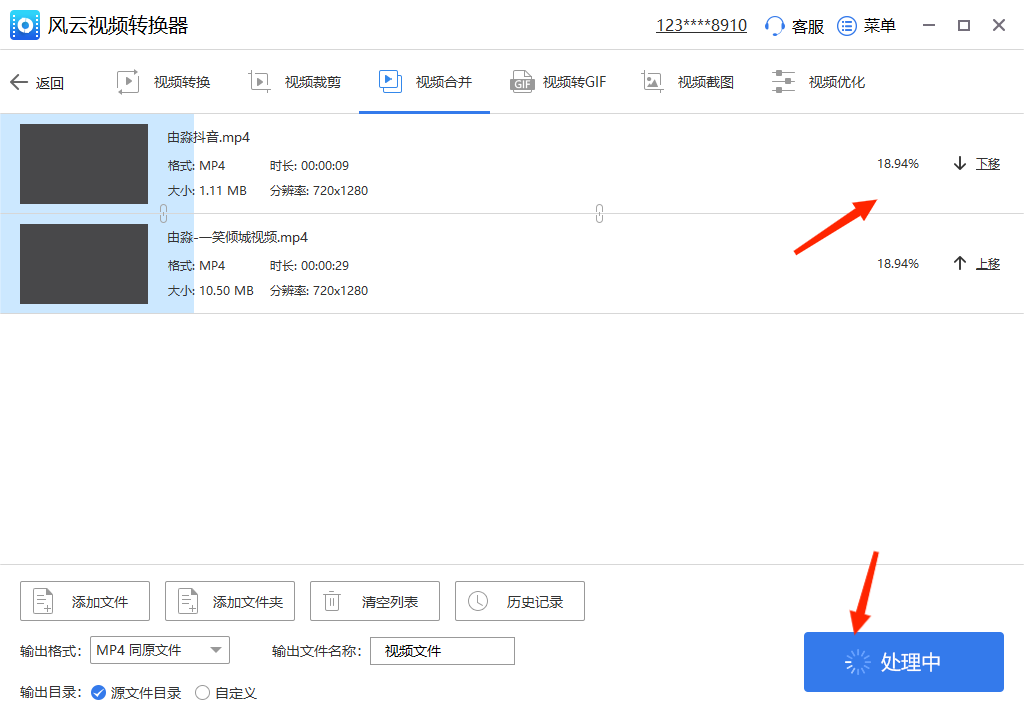Image resolution: width=1024 pixels, height=720 pixels.
Task: Click the app logo icon in the title bar
Action: point(24,24)
